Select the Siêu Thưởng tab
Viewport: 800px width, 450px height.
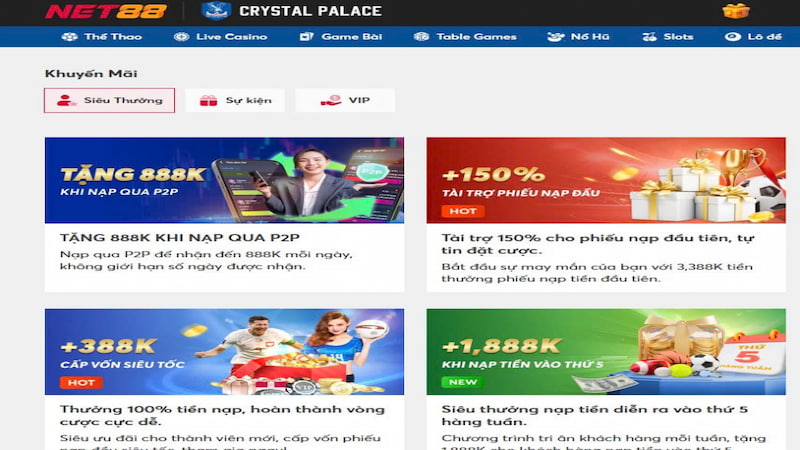click(x=109, y=101)
